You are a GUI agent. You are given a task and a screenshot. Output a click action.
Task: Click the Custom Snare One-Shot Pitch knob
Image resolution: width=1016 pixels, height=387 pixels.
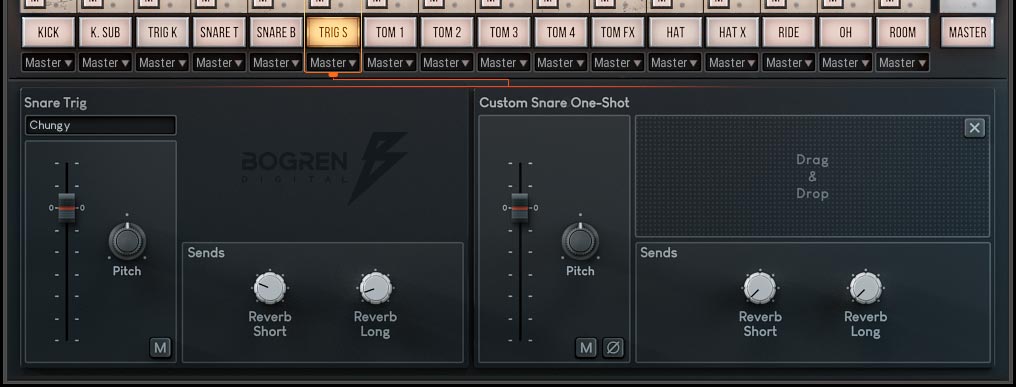[x=581, y=240]
